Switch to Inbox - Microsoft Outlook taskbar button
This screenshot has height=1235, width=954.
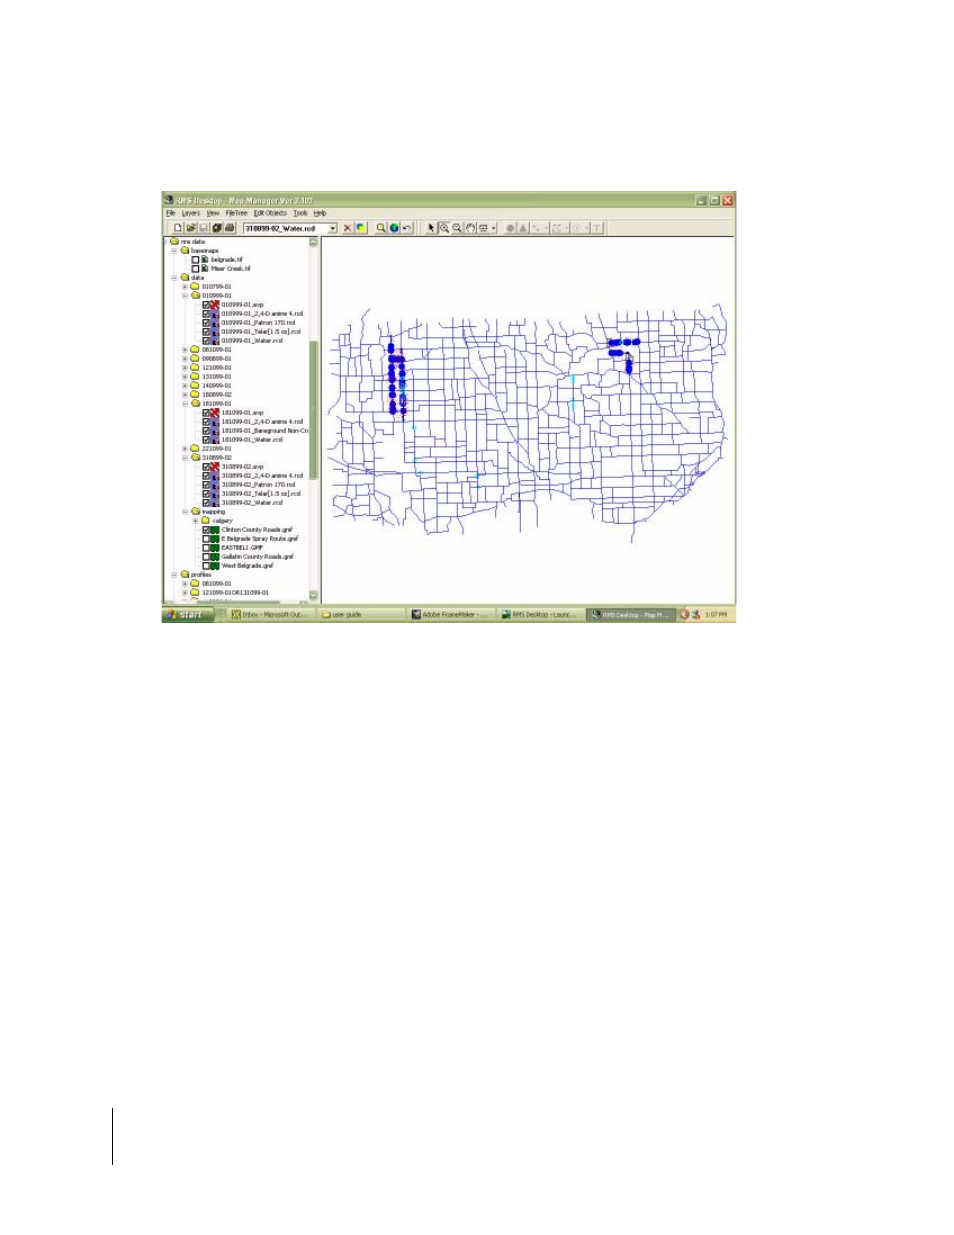270,614
